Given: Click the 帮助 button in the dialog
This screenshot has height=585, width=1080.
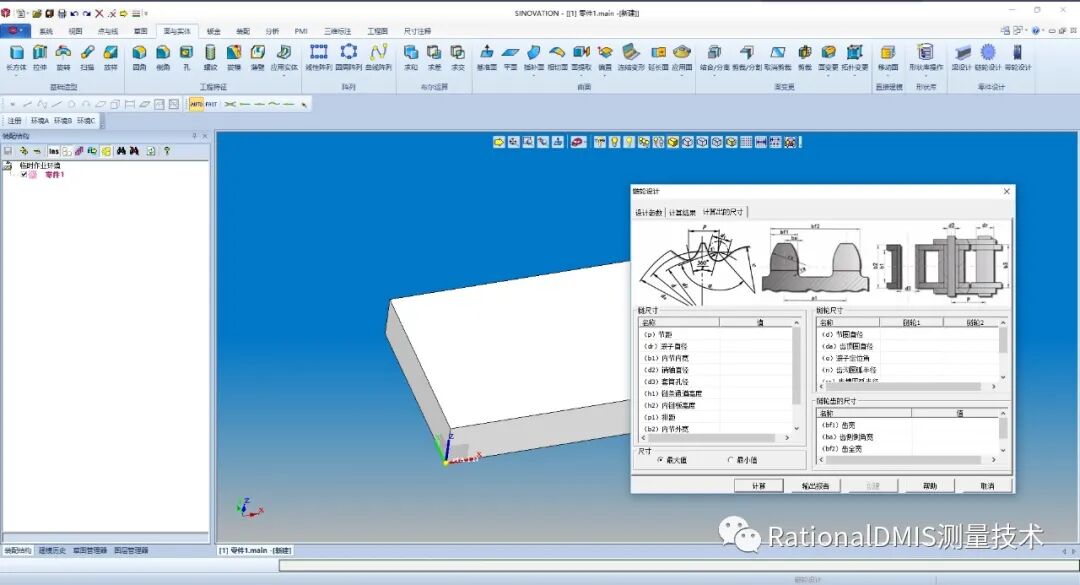Looking at the screenshot, I should 930,486.
